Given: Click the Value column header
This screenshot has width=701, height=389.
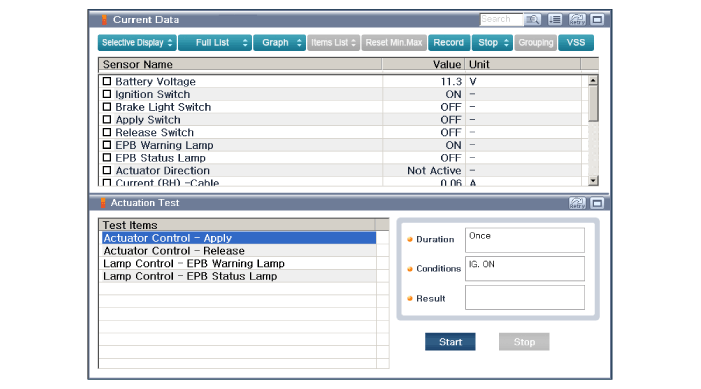Looking at the screenshot, I should 423,64.
